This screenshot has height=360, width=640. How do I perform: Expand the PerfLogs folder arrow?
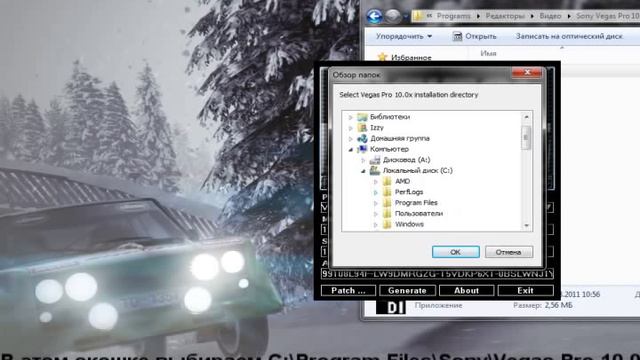[x=376, y=192]
